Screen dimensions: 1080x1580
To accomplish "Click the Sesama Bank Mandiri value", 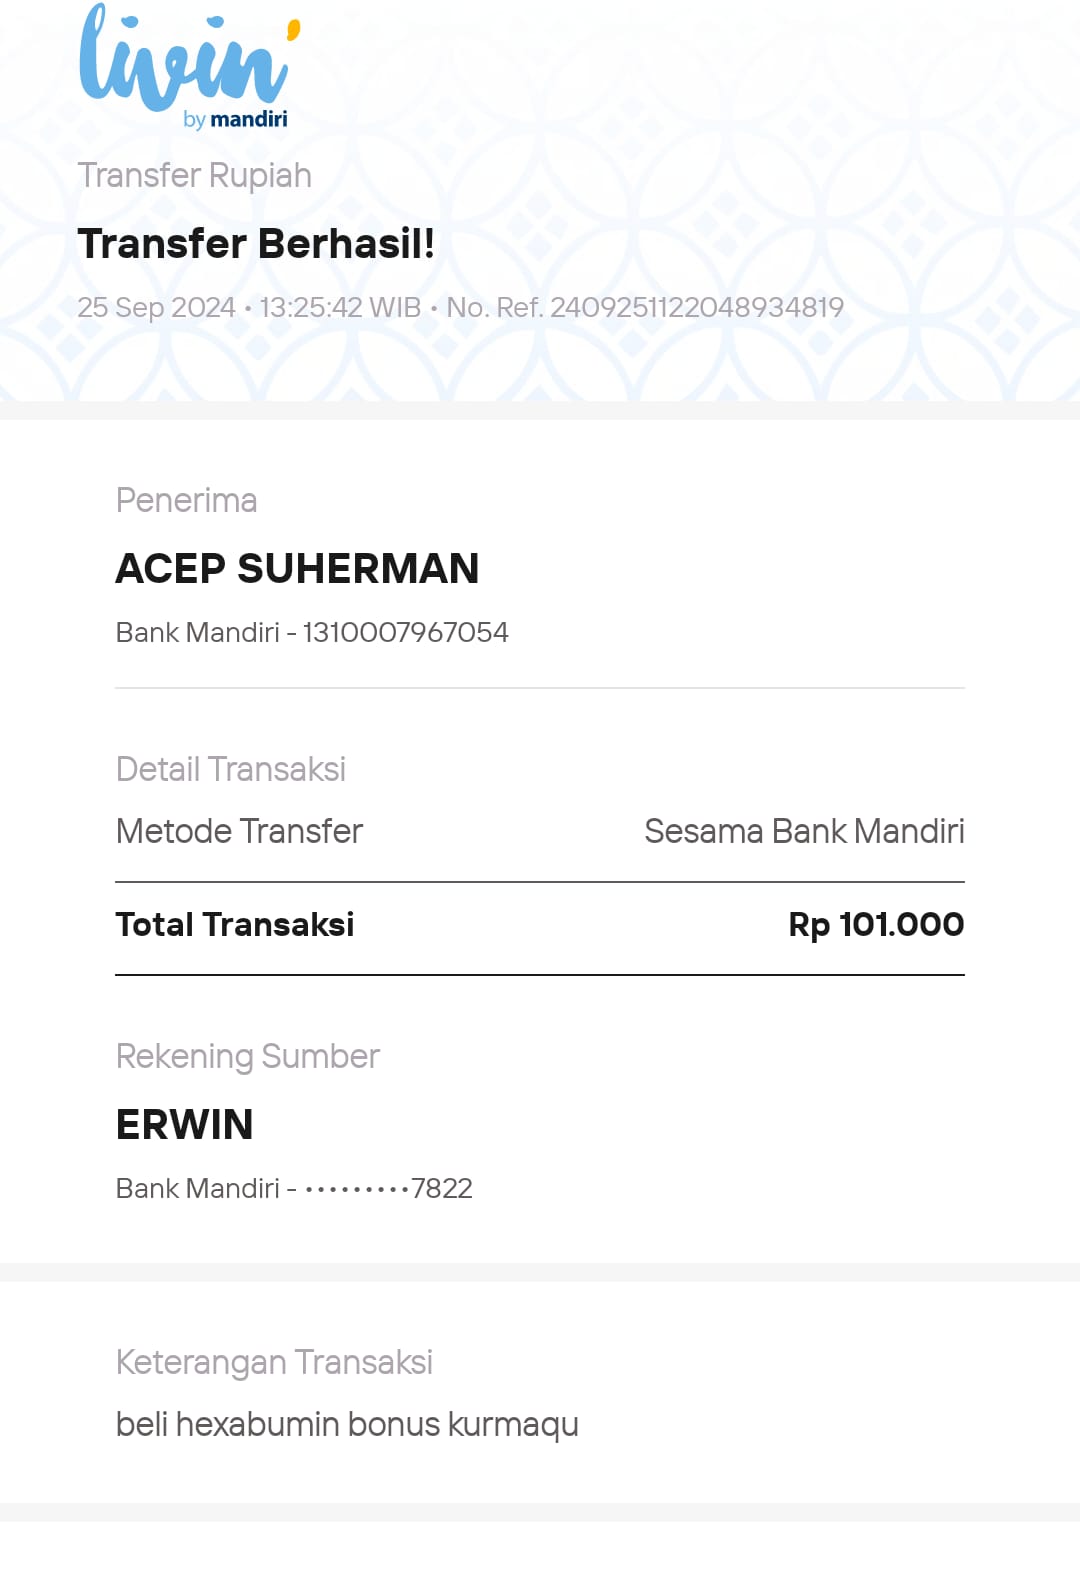I will click(x=805, y=831).
